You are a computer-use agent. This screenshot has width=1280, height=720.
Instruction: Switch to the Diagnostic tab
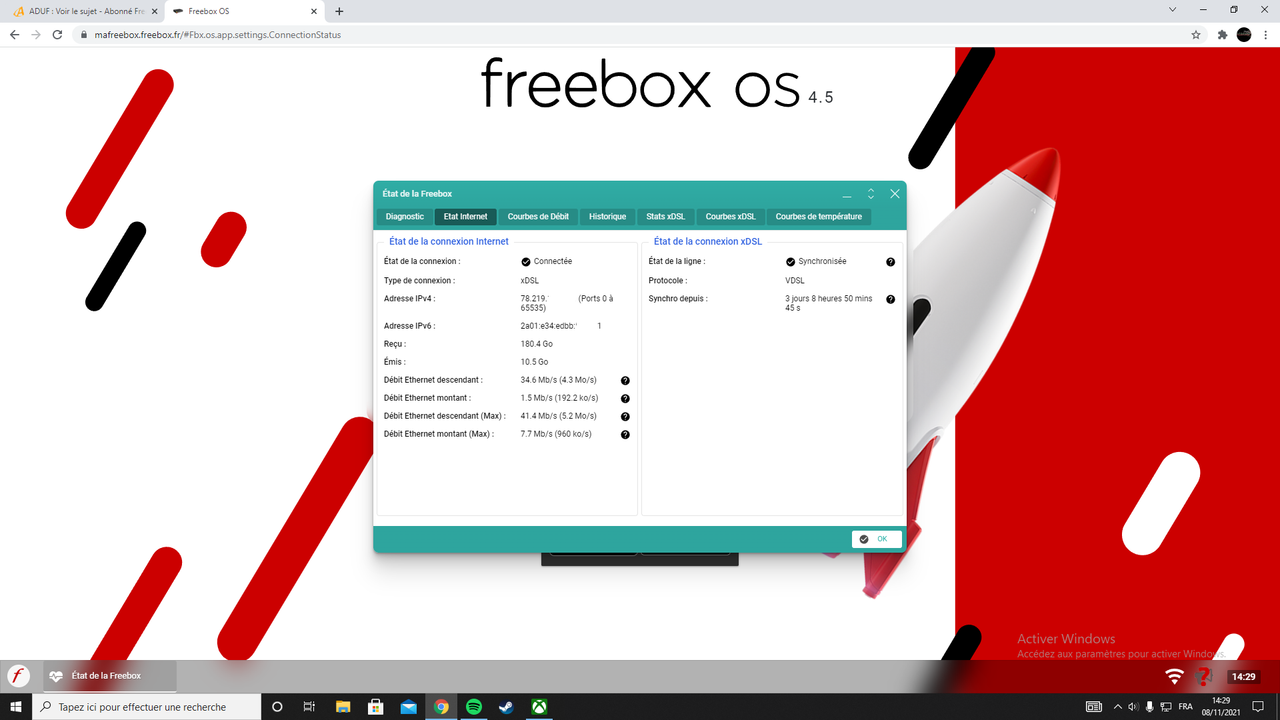point(405,217)
